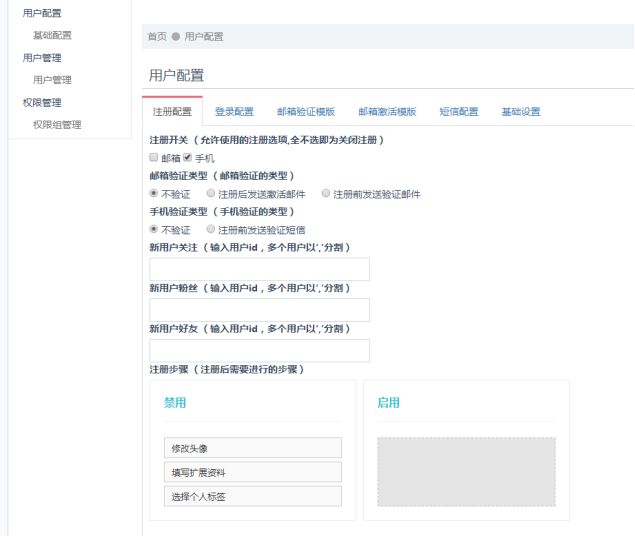Select 权限组管理 in the sidebar
The image size is (635, 537).
(57, 125)
